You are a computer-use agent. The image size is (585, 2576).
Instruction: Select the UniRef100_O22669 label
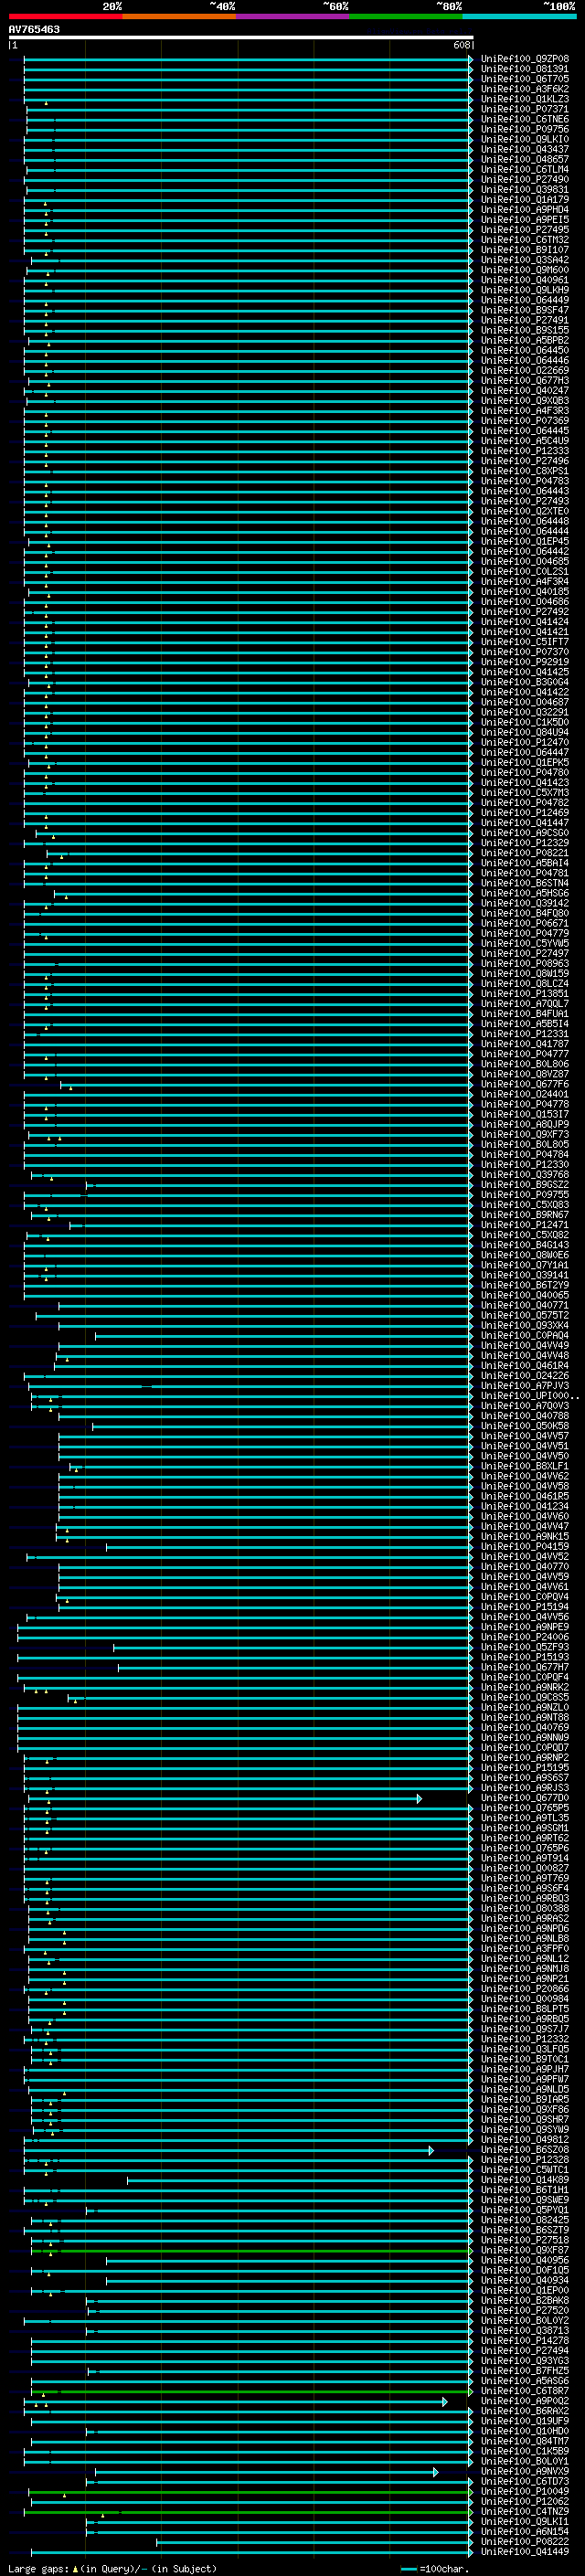[524, 370]
